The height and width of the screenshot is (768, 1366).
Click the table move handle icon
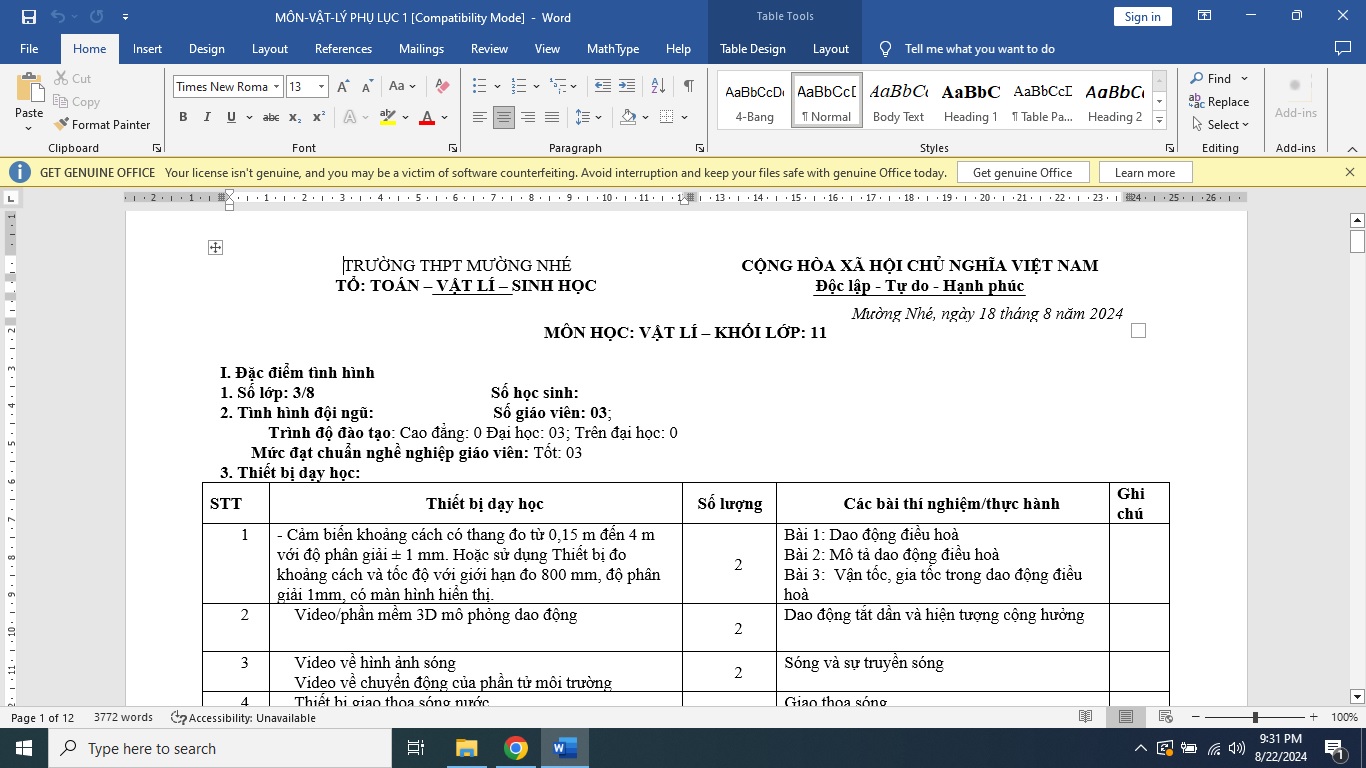pyautogui.click(x=215, y=247)
